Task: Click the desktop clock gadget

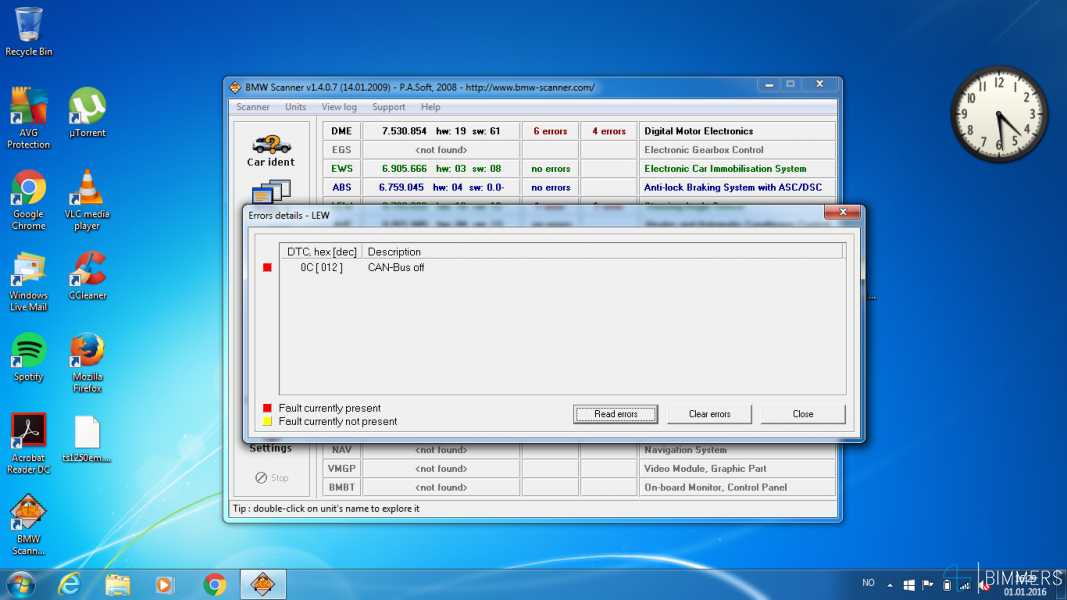Action: pyautogui.click(x=998, y=114)
